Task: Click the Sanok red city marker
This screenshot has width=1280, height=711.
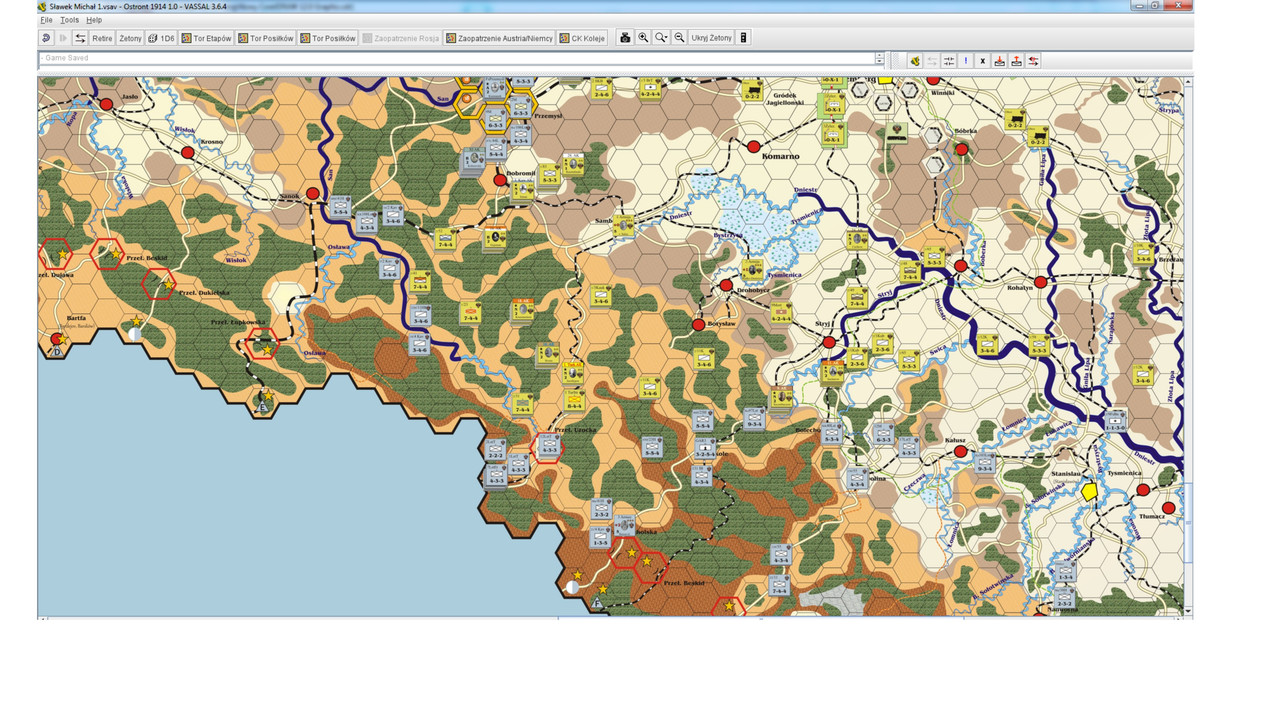Action: click(x=312, y=193)
